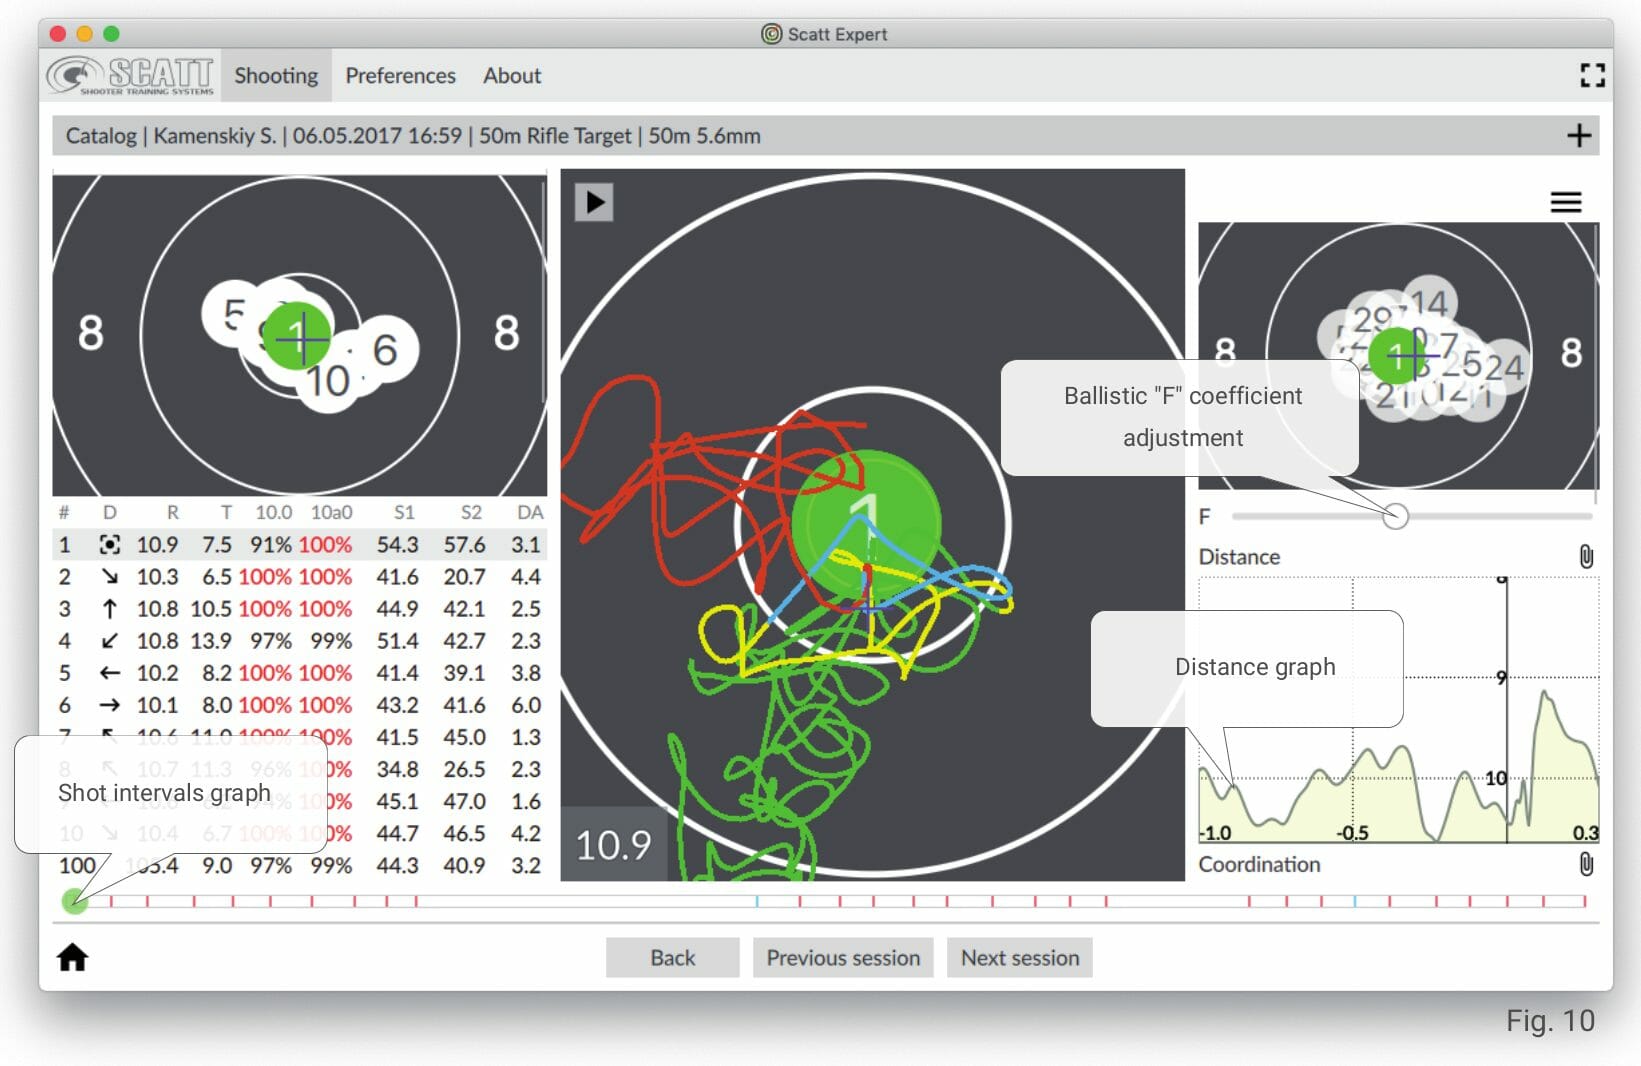
Task: Select the target scope icon on shot 1
Action: 111,545
